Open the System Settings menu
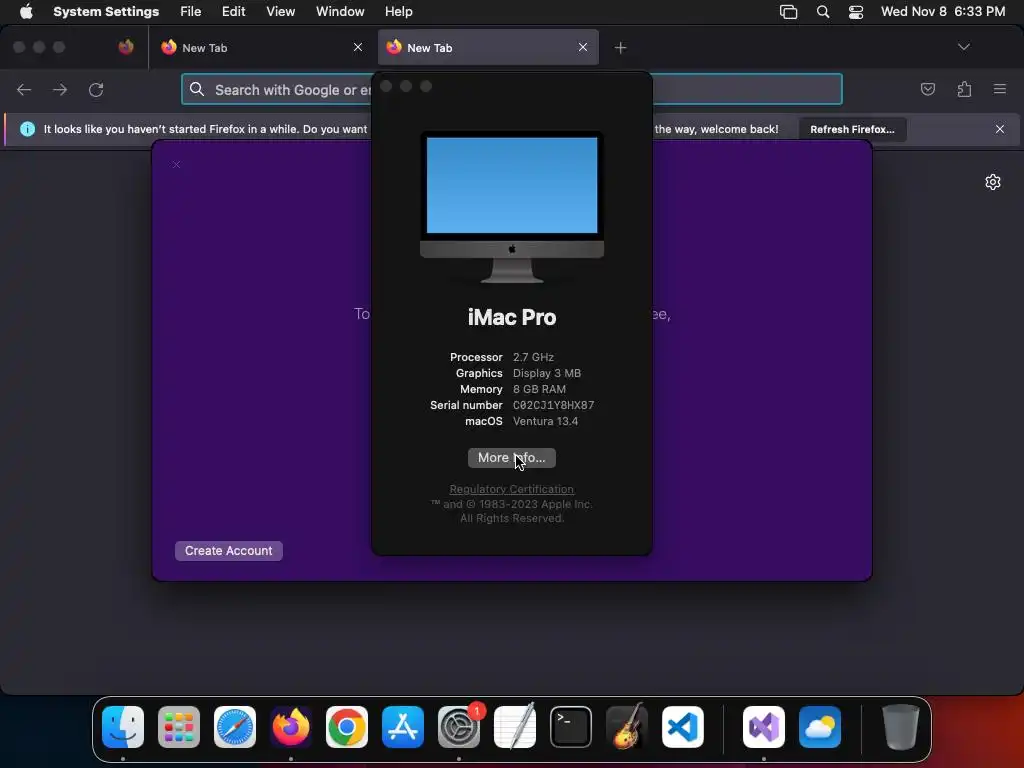This screenshot has width=1024, height=768. [106, 11]
